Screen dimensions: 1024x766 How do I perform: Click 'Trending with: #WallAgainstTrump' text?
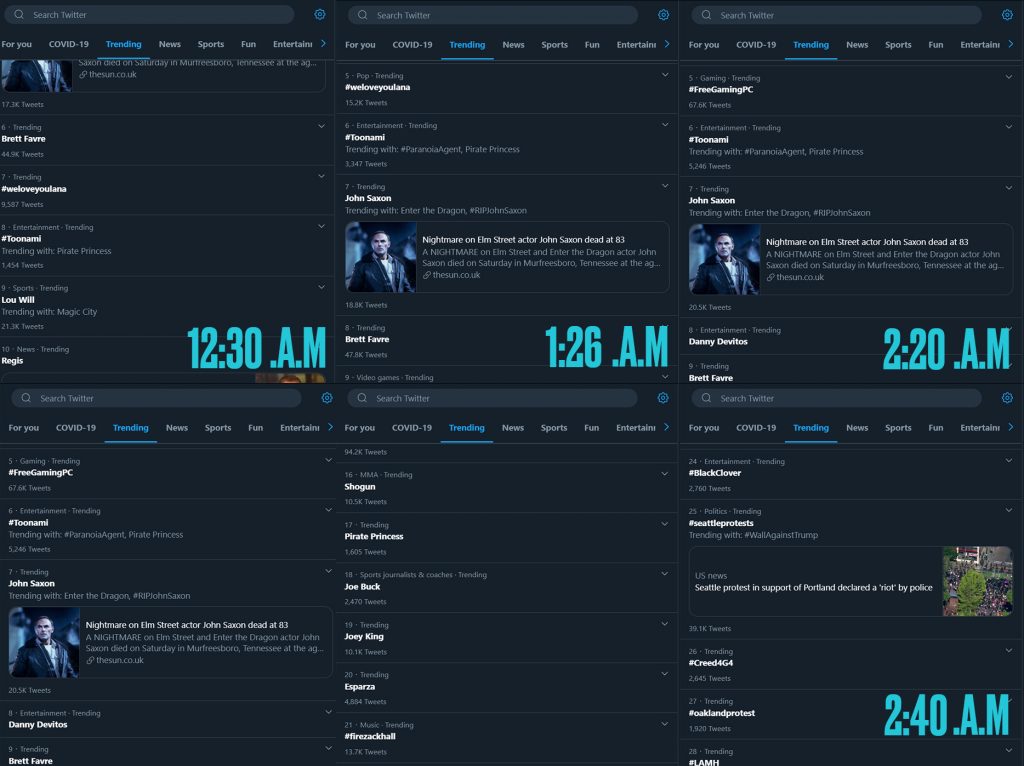pos(753,535)
